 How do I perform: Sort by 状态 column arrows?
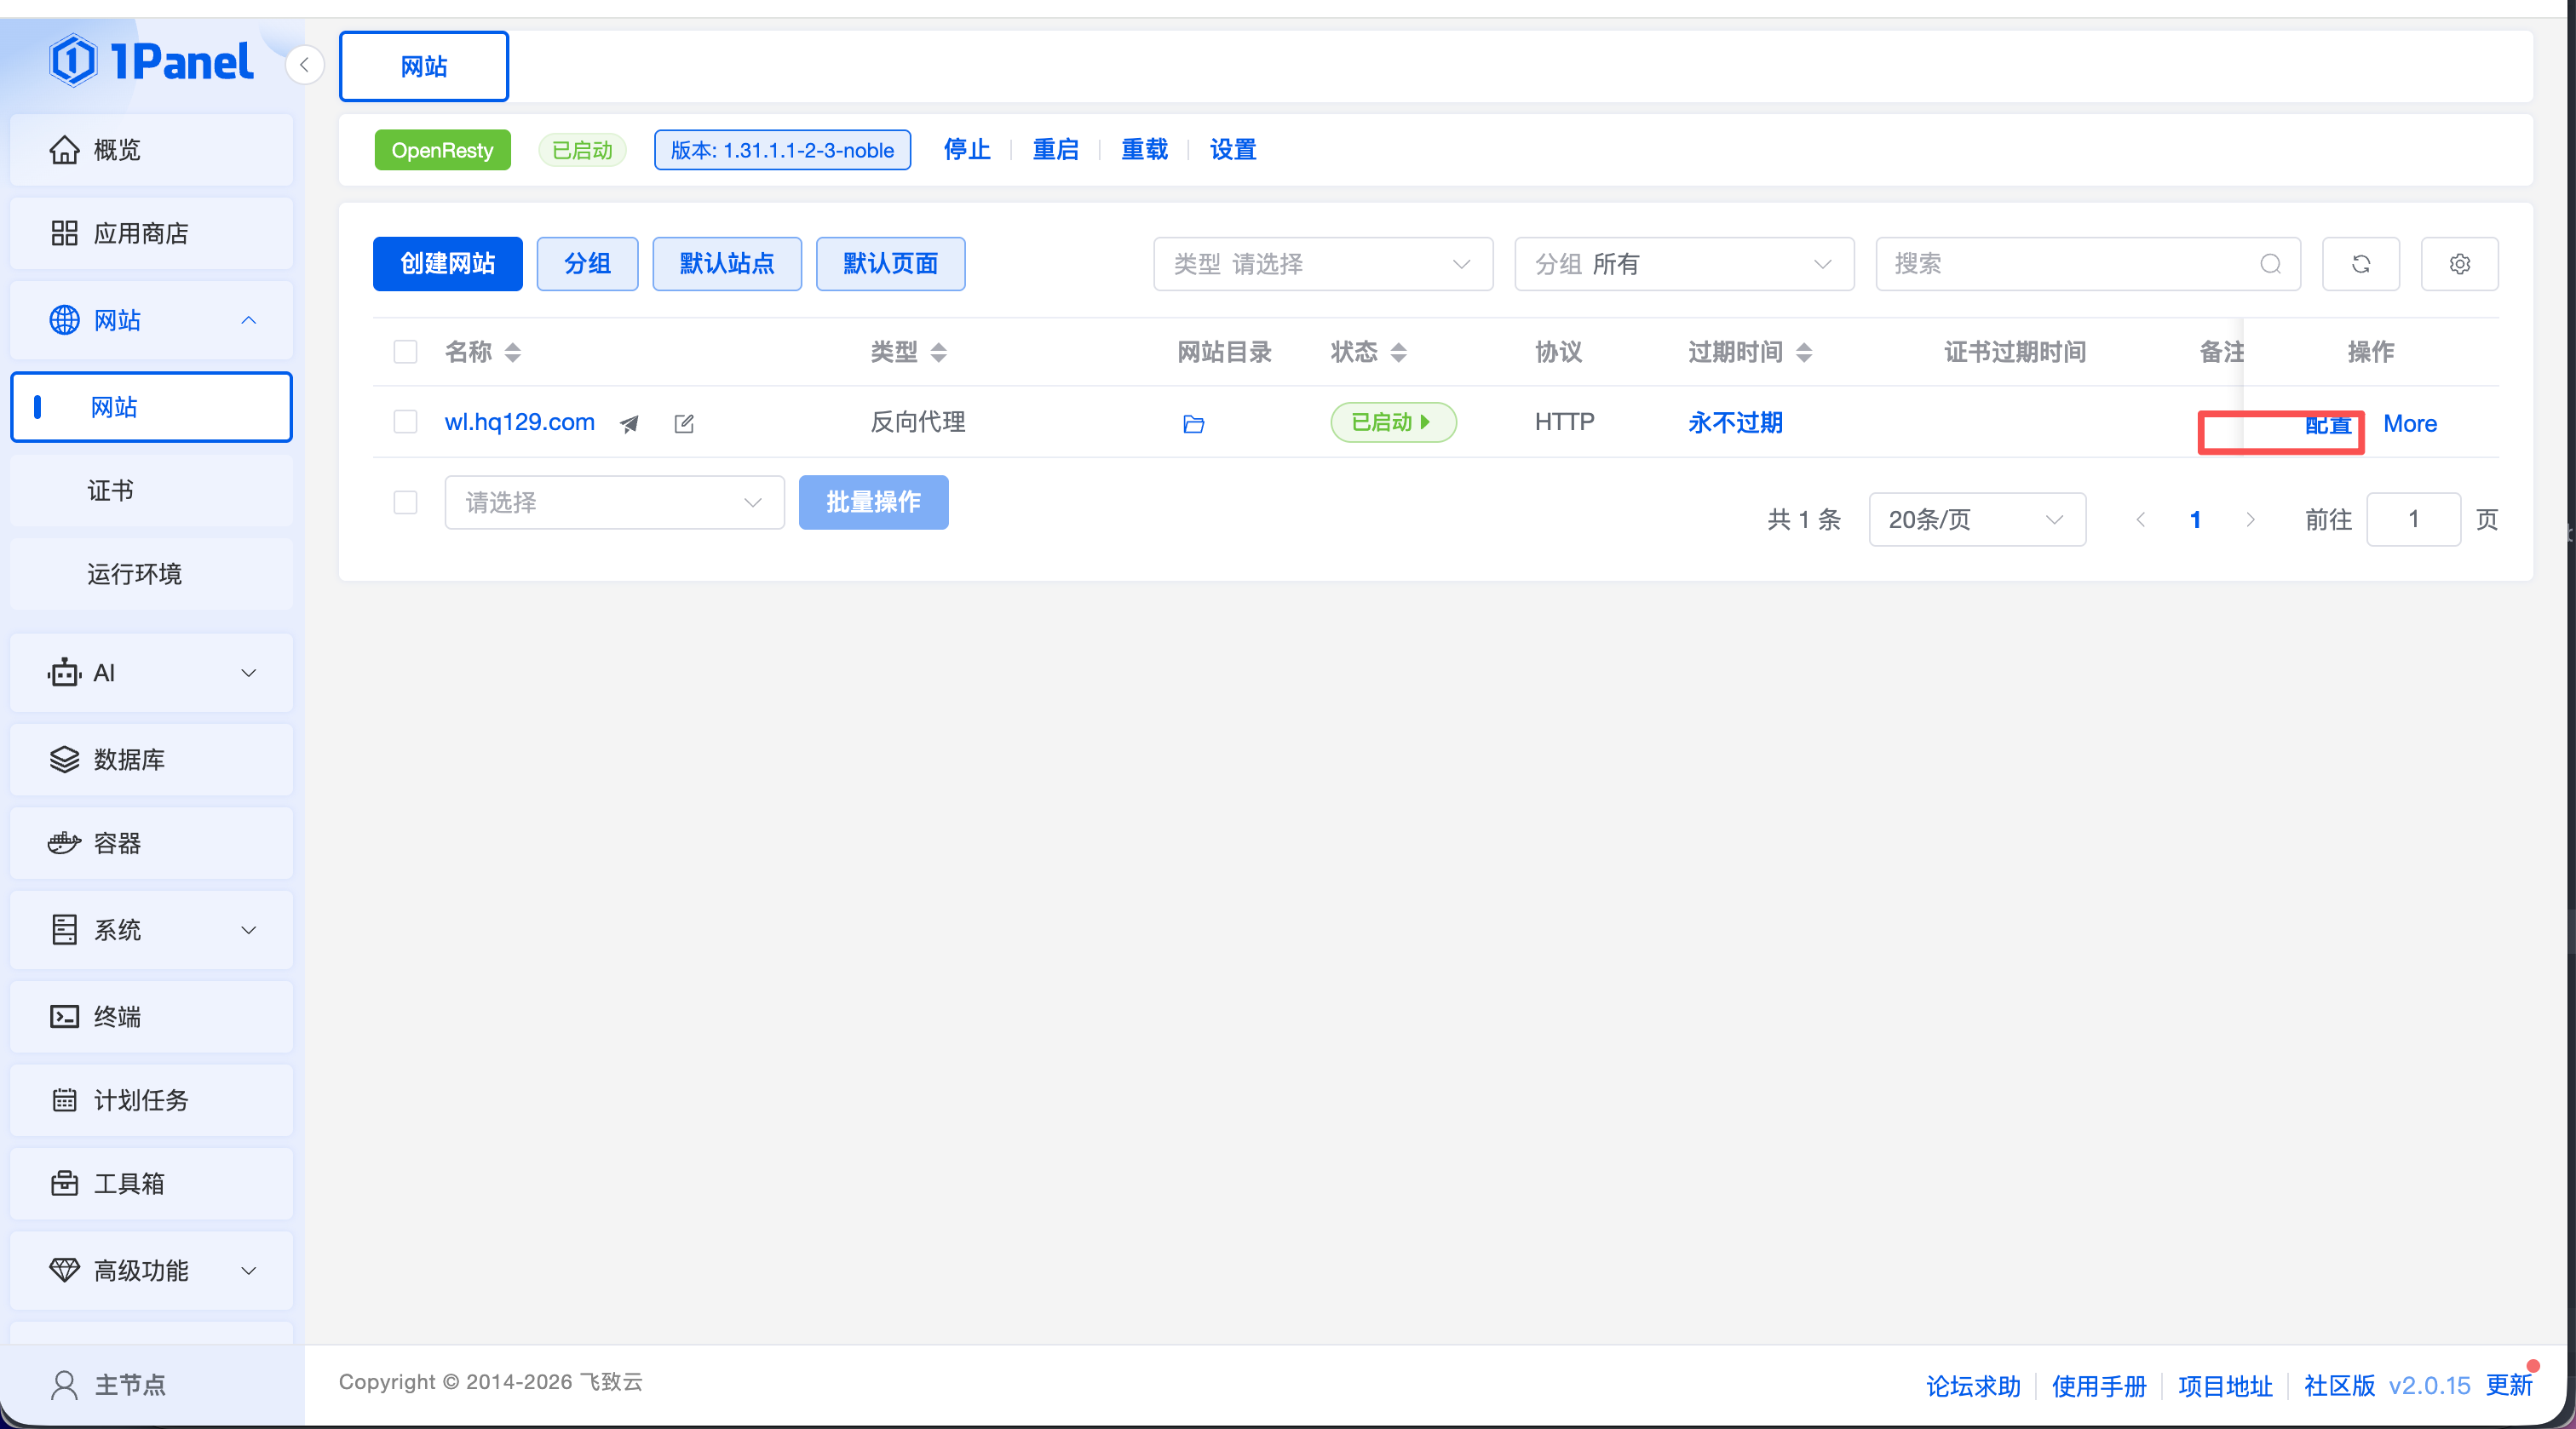[1398, 352]
